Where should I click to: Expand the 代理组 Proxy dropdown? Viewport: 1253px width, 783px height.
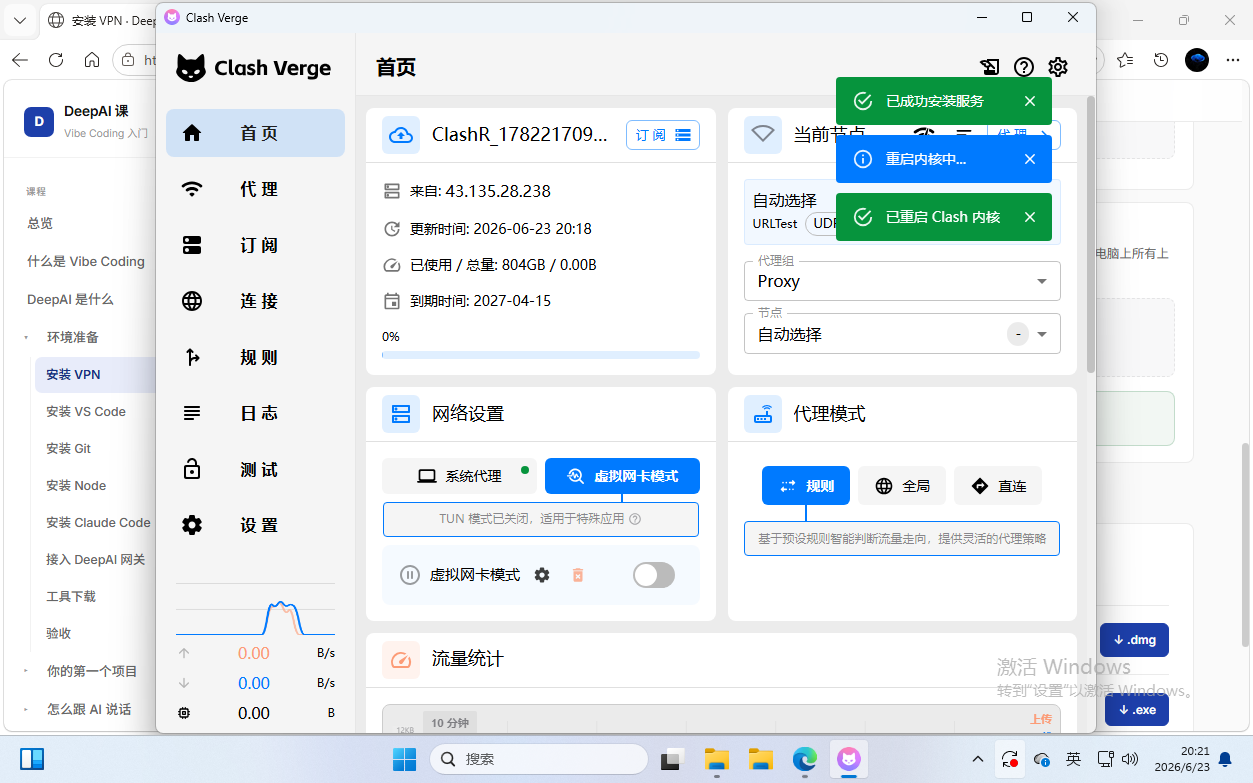pos(902,281)
